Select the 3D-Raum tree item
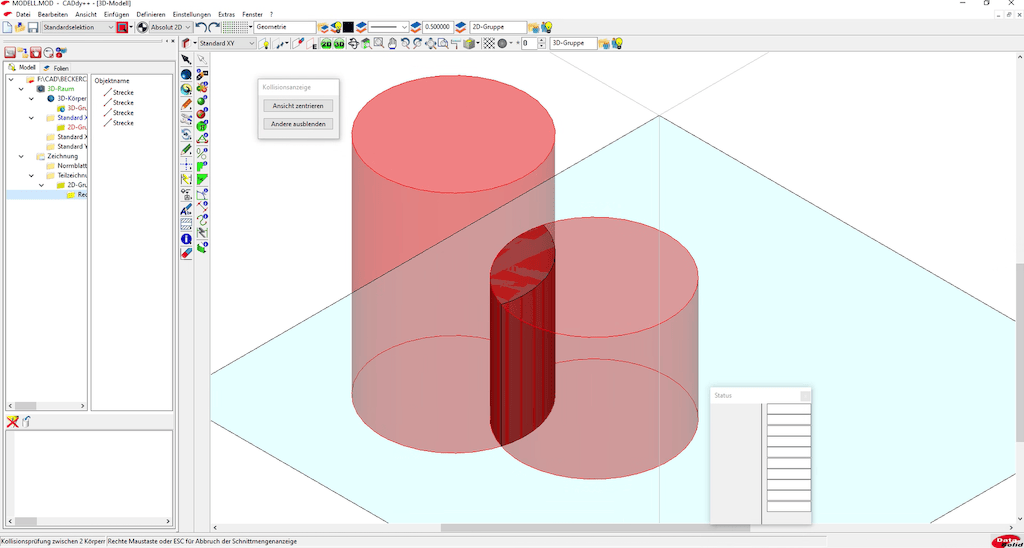The image size is (1024, 548). click(61, 88)
